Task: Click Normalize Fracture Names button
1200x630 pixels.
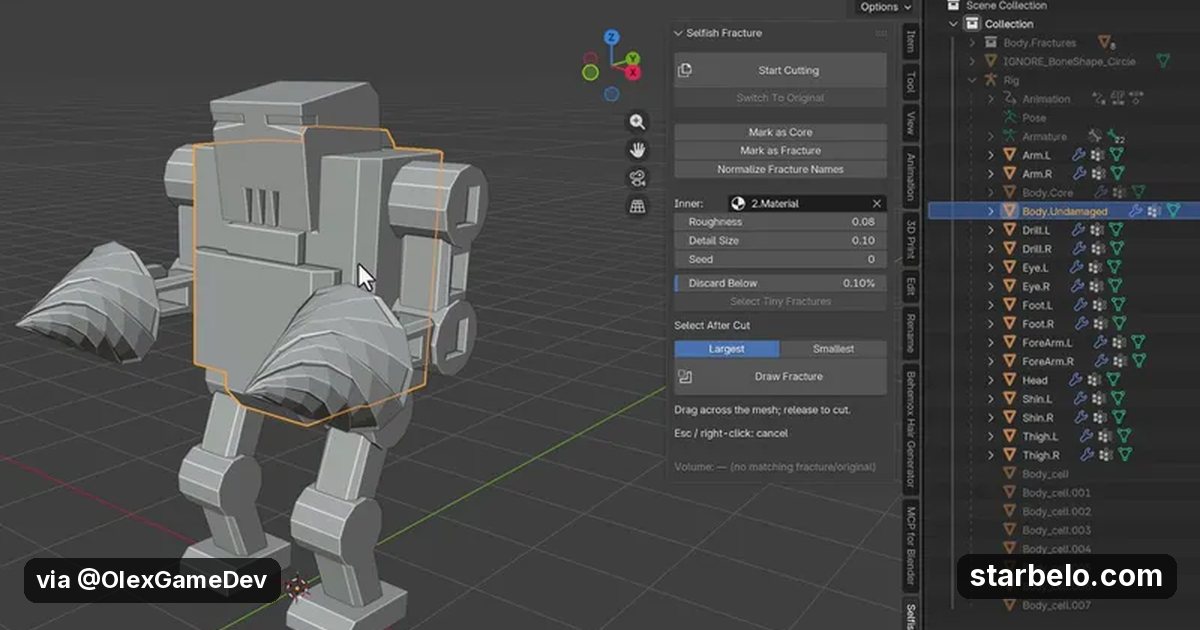Action: point(780,169)
